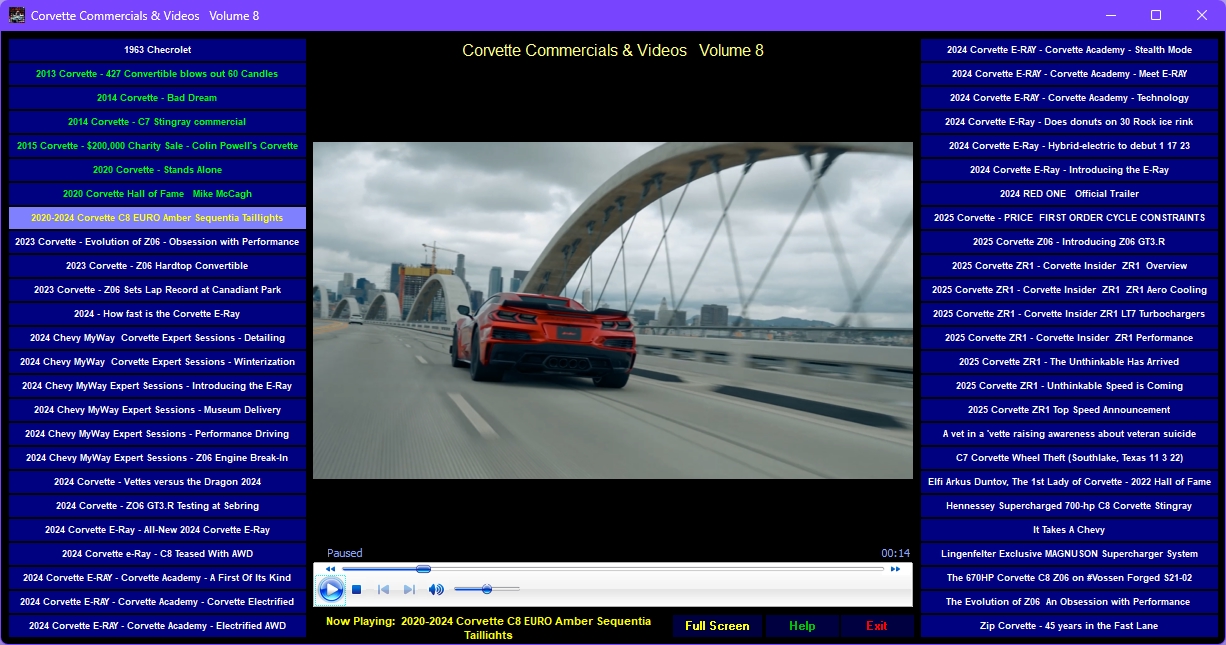Open It Takes A Chevy

pos(1069,530)
